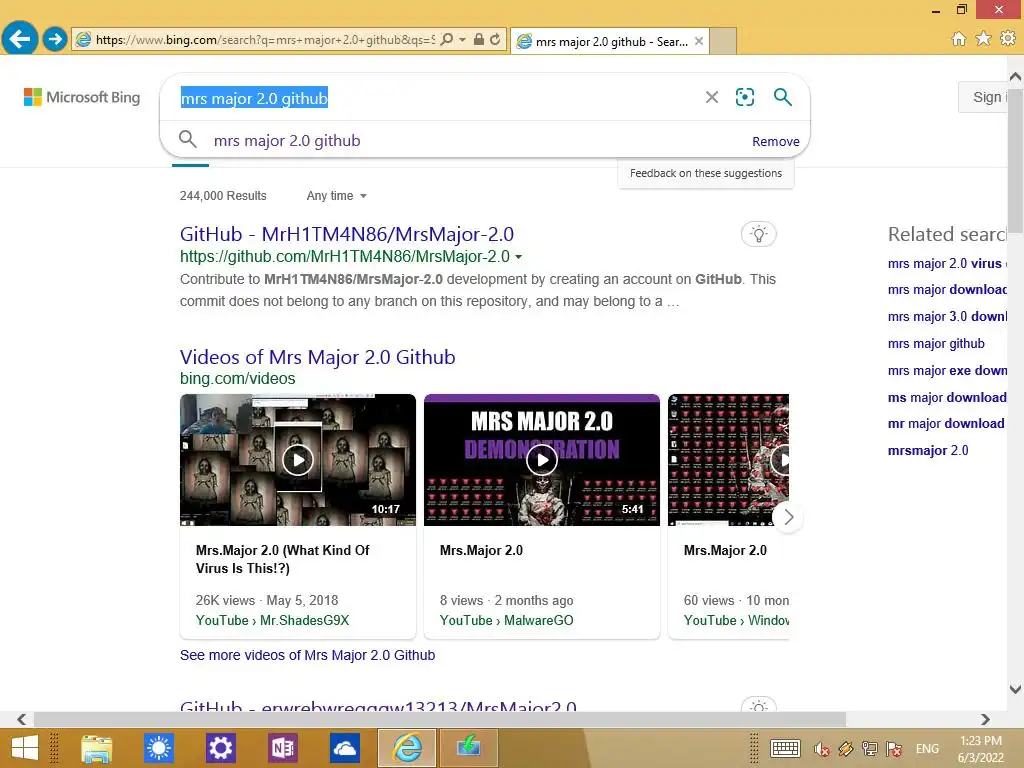Open a new blank tab

pos(723,41)
